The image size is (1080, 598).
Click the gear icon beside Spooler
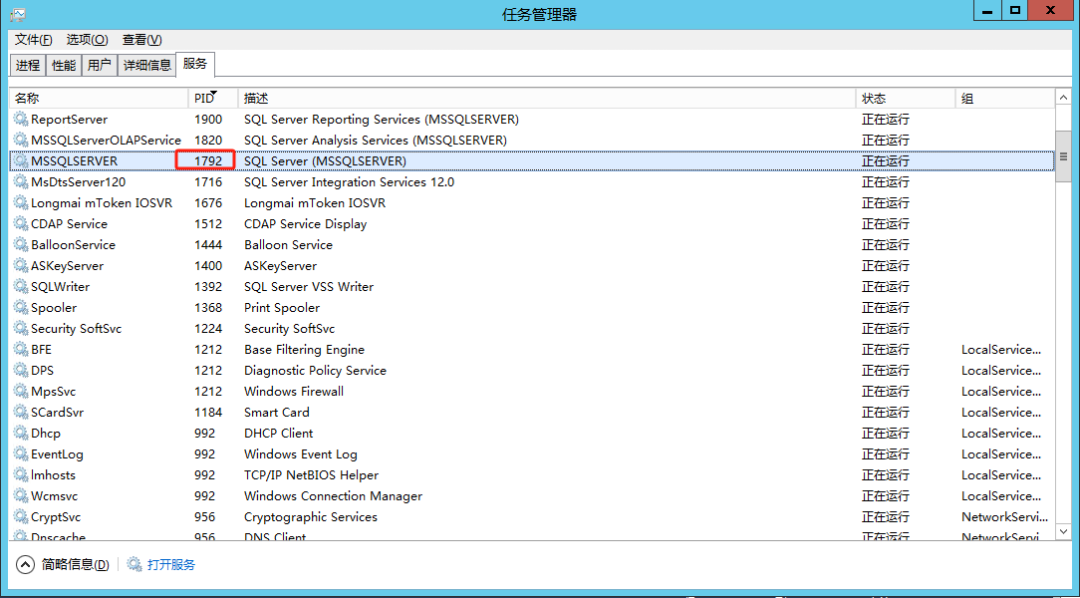coord(21,307)
